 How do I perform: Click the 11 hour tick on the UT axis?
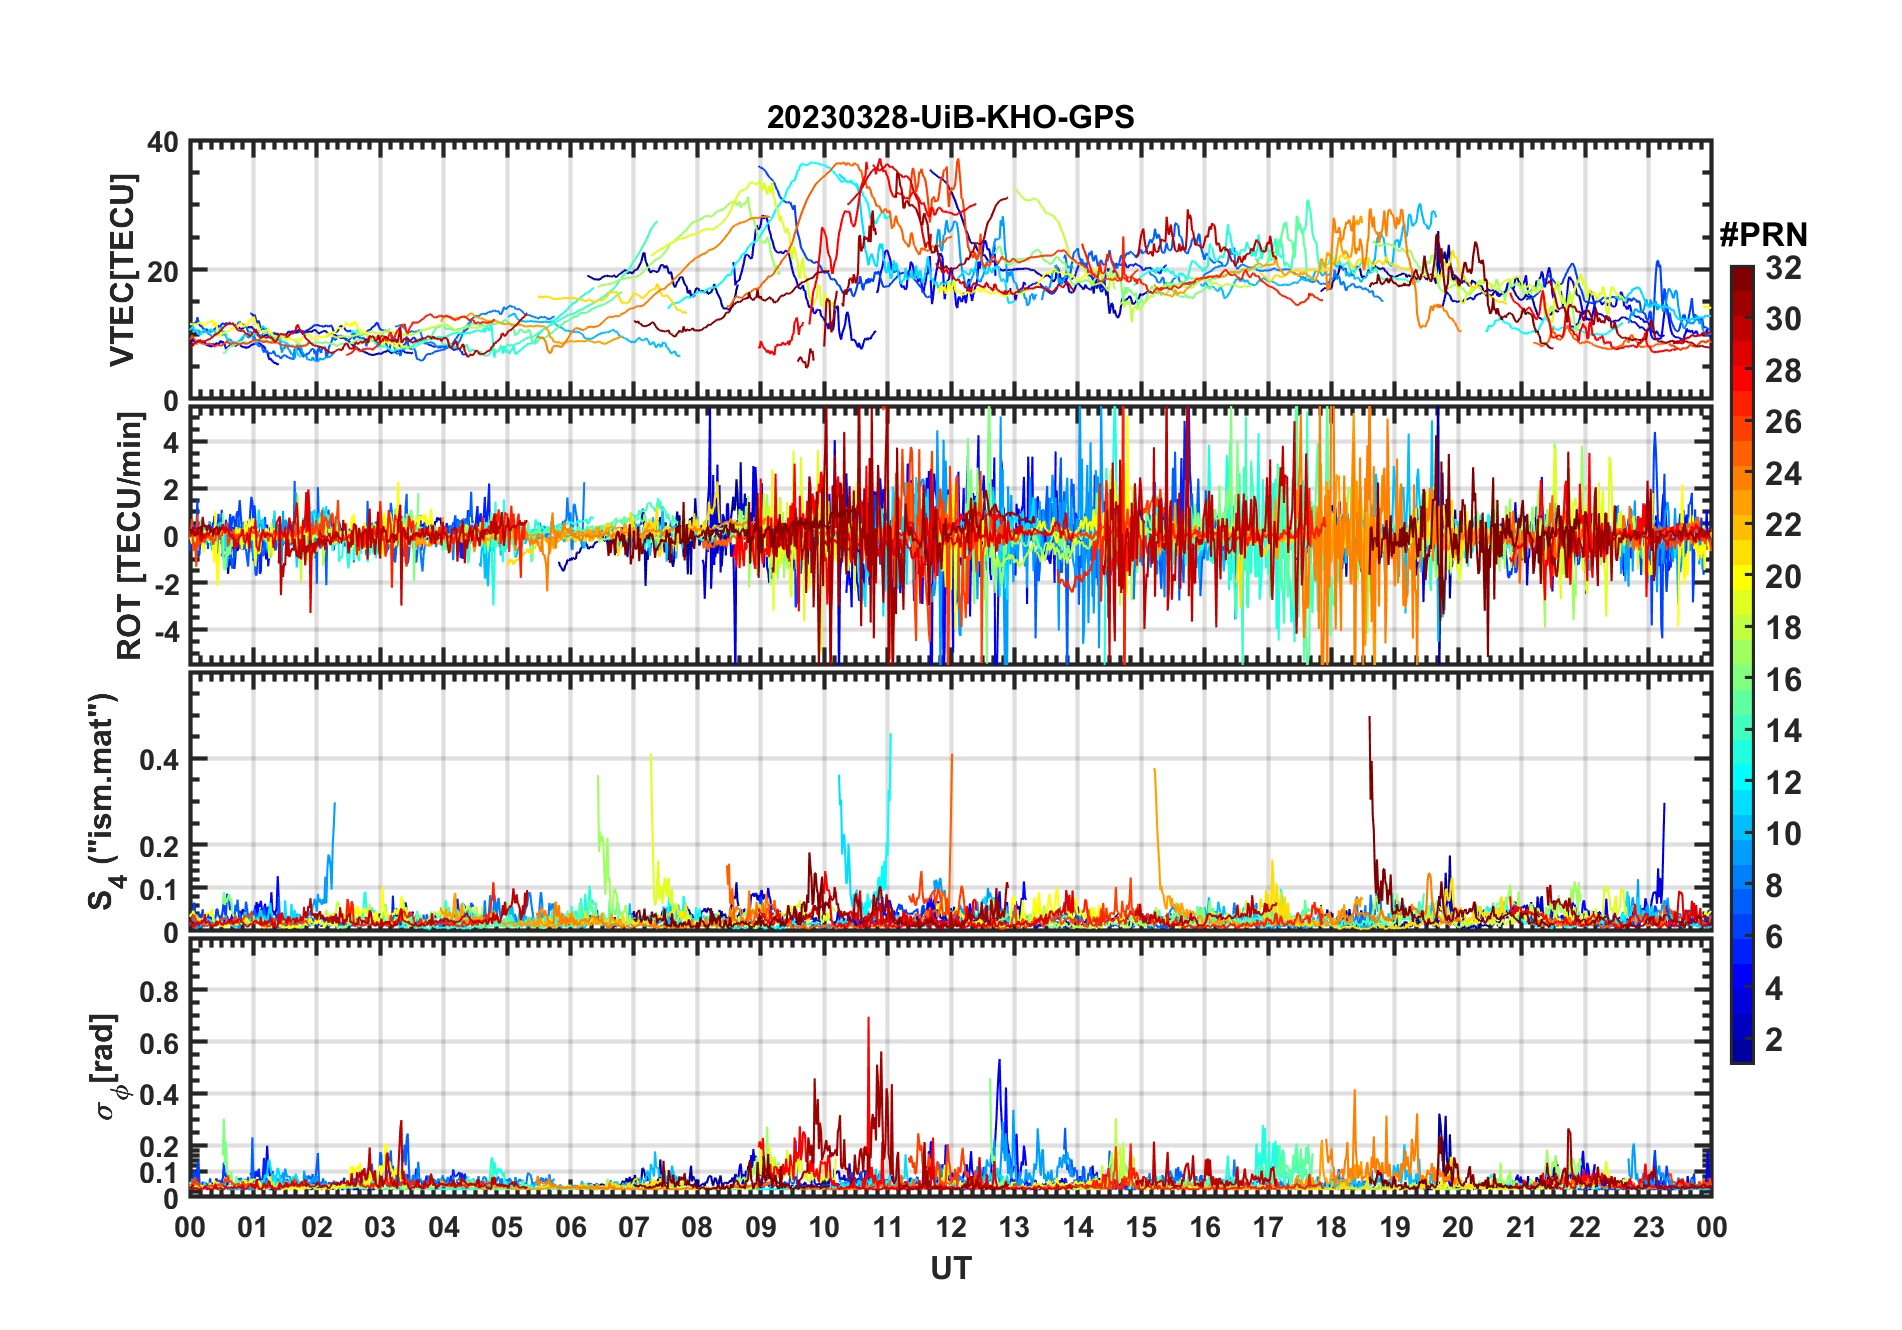[x=888, y=1227]
